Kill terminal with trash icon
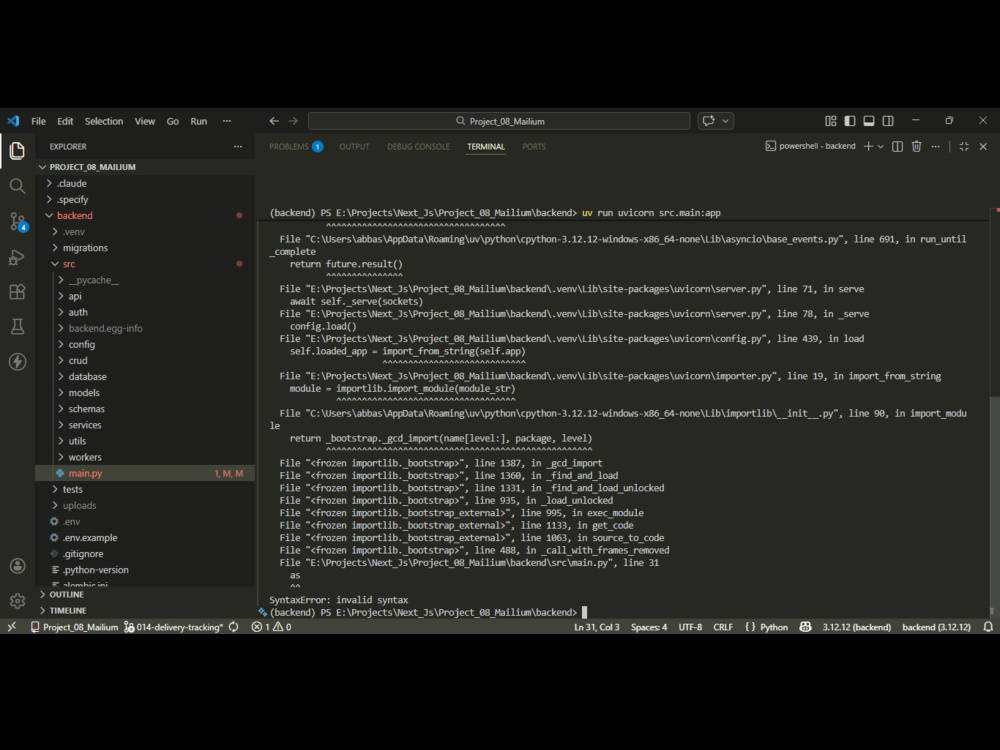 (x=916, y=147)
